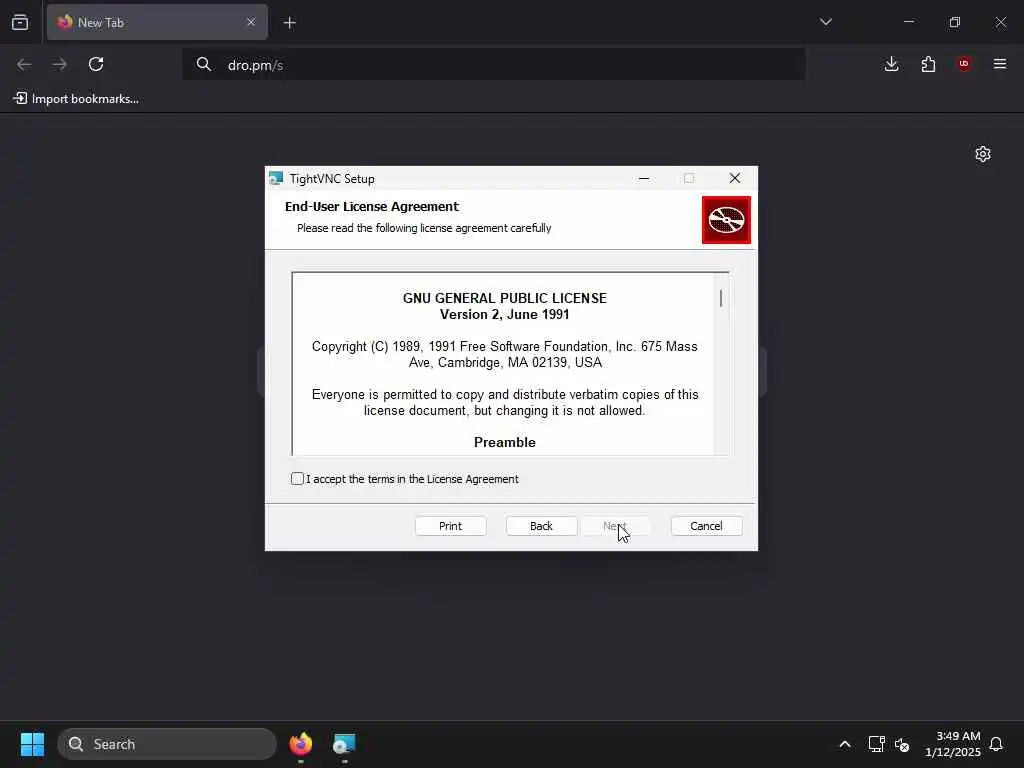The image size is (1024, 768).
Task: Cancel the TightVNC Setup wizard
Action: coord(706,526)
